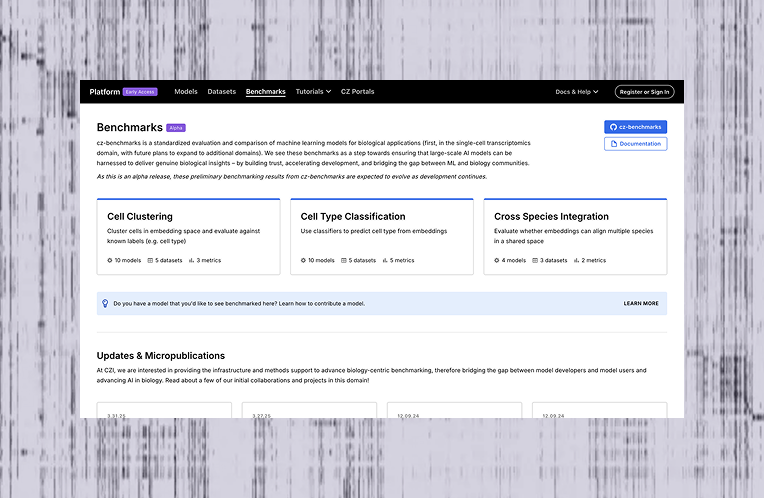
Task: Click the document icon beside Documentation
Action: [612, 144]
